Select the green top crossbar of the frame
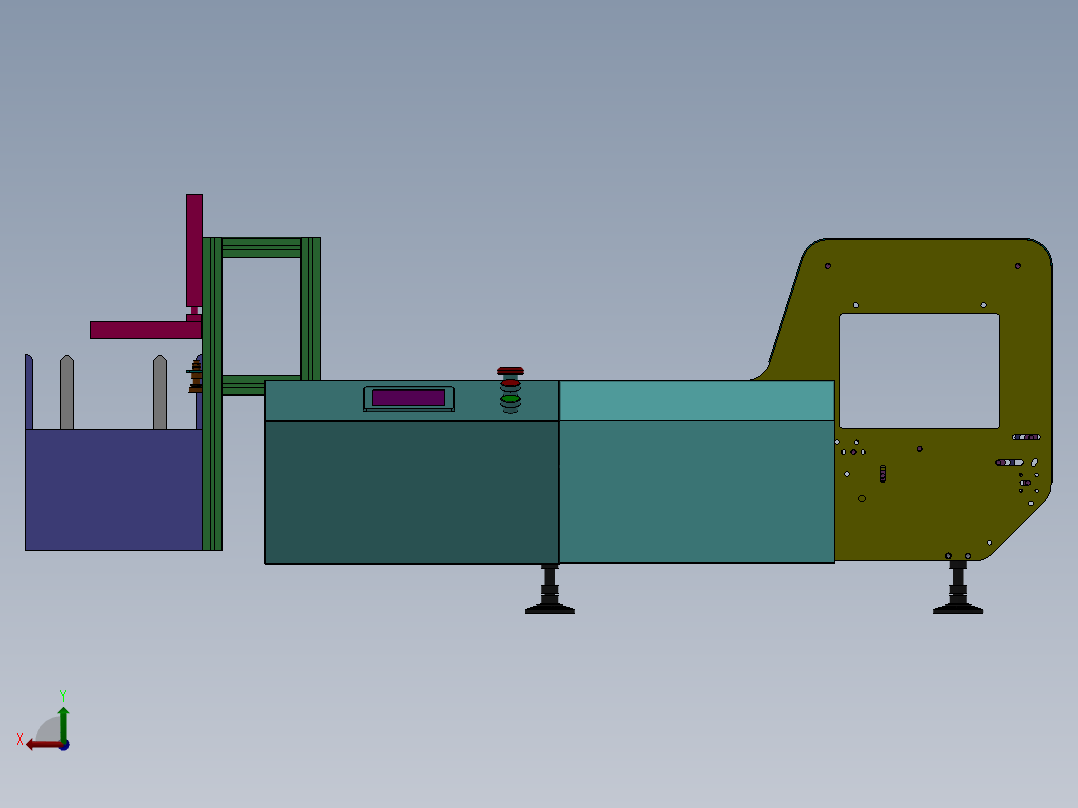The width and height of the screenshot is (1078, 808). pyautogui.click(x=261, y=248)
